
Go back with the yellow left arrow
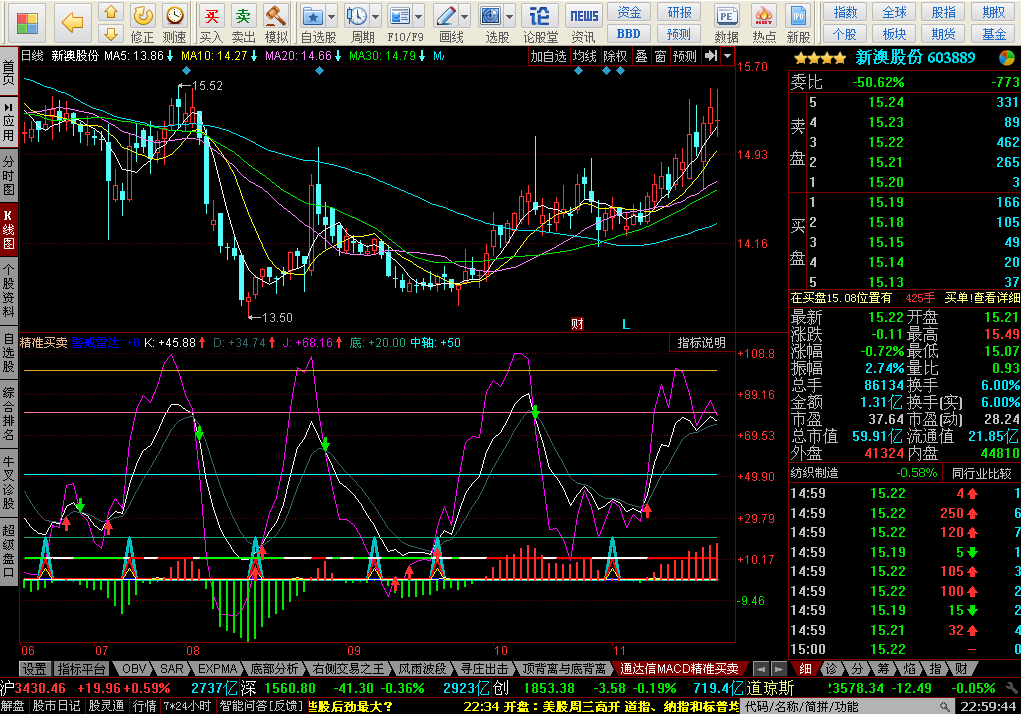(x=72, y=23)
